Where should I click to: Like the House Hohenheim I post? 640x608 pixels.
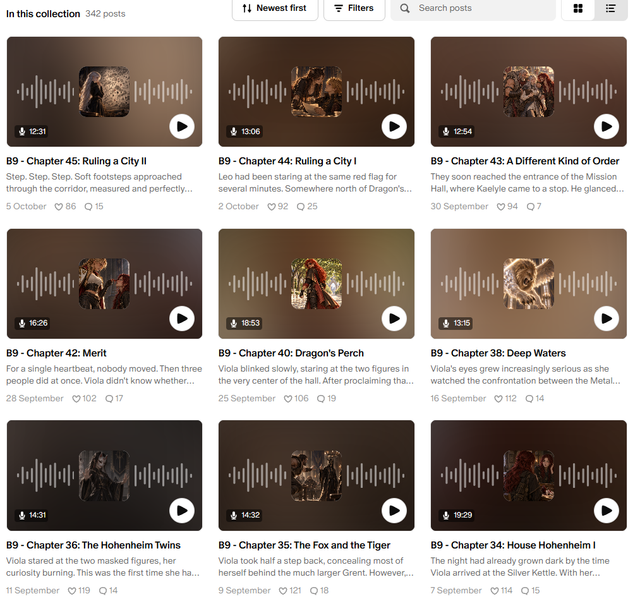(494, 591)
